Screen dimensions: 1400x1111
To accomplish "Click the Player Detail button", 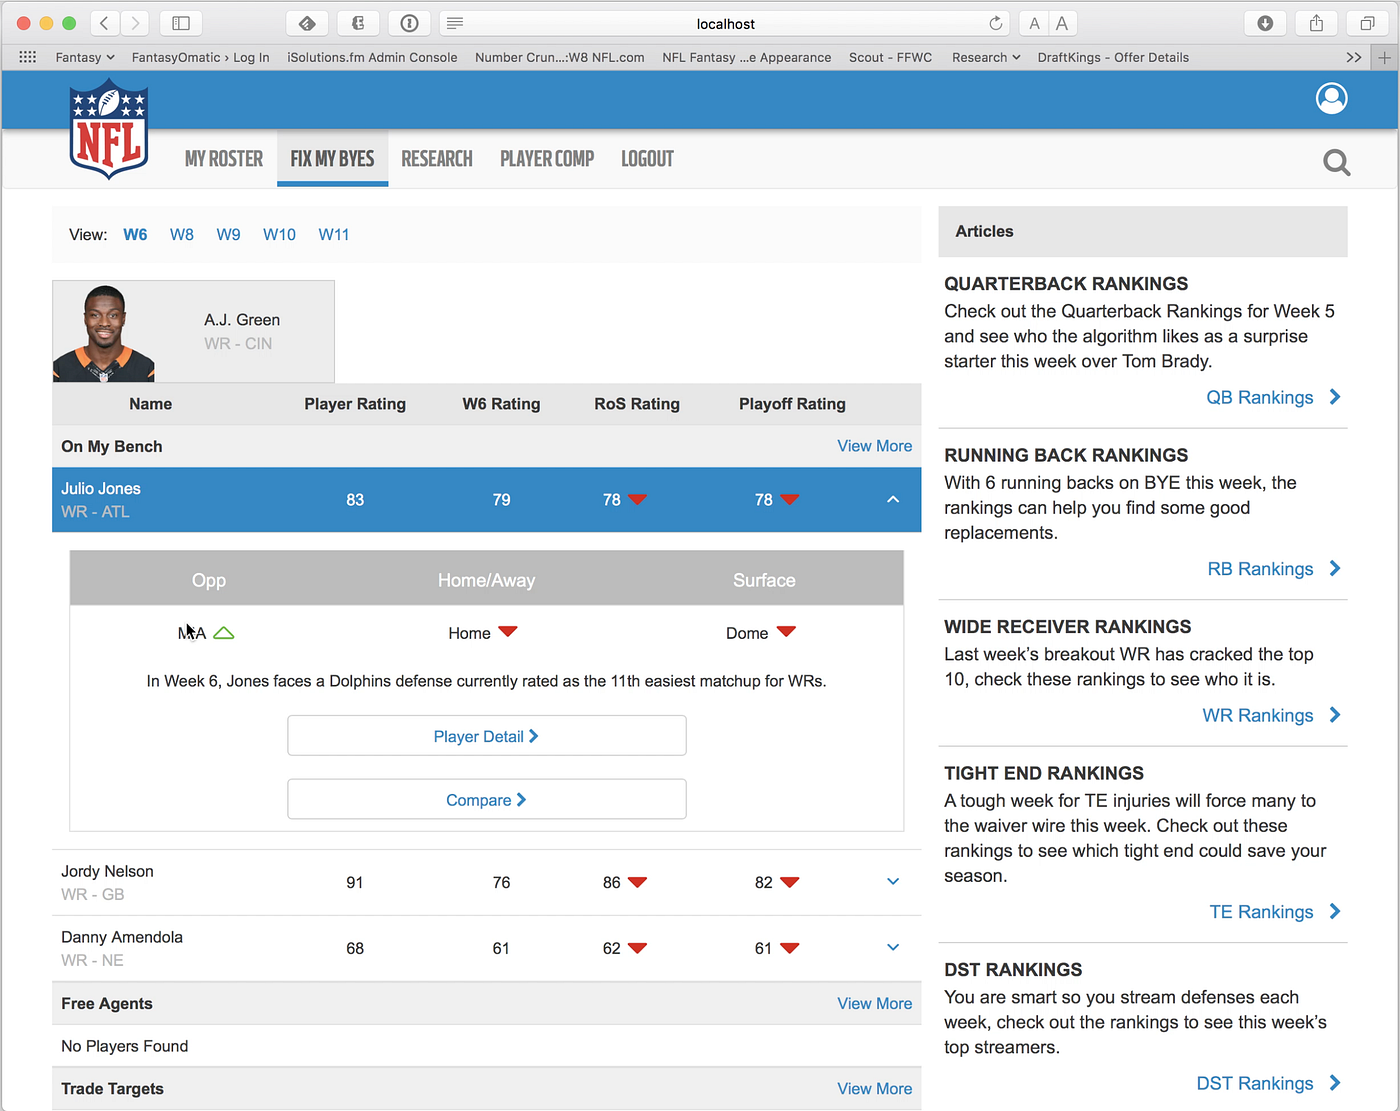I will coord(487,736).
